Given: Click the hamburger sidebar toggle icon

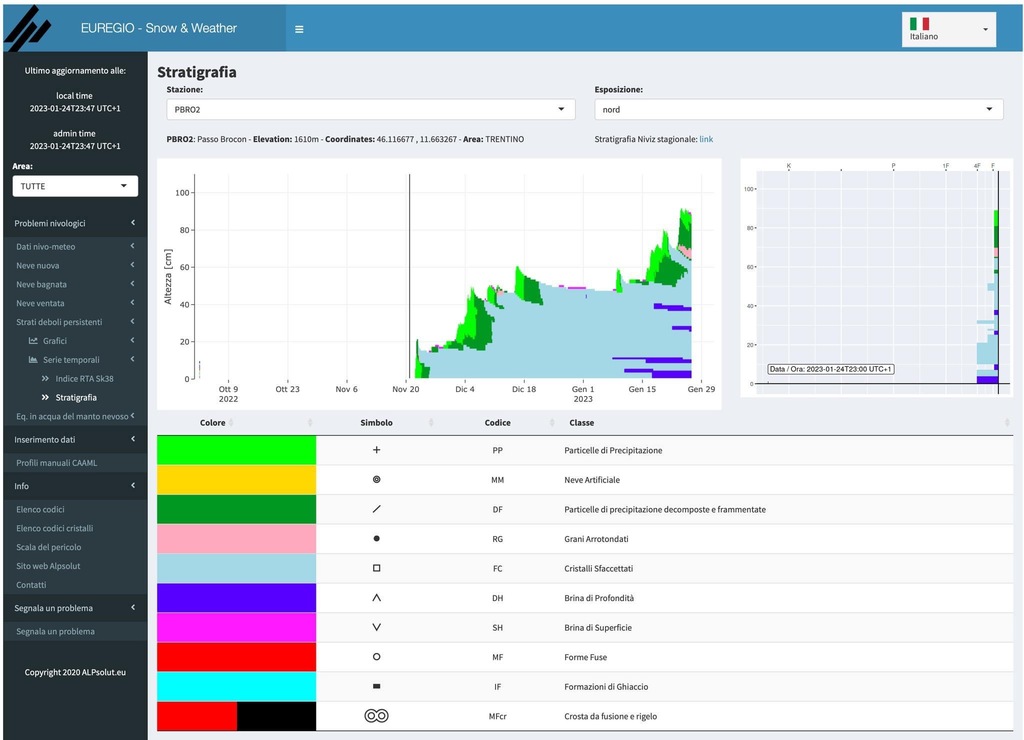Looking at the screenshot, I should (299, 29).
